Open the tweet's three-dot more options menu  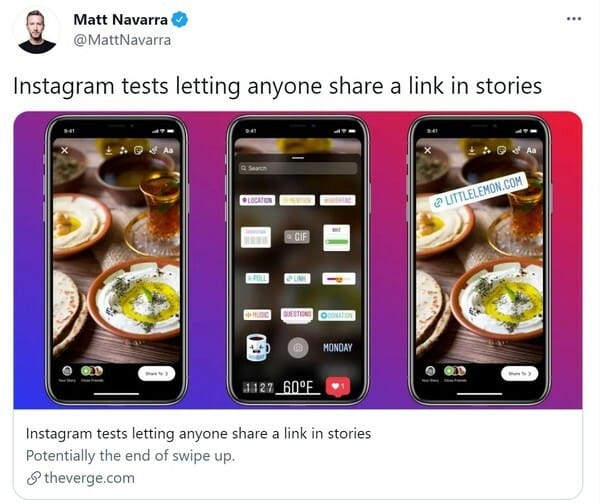coord(574,19)
